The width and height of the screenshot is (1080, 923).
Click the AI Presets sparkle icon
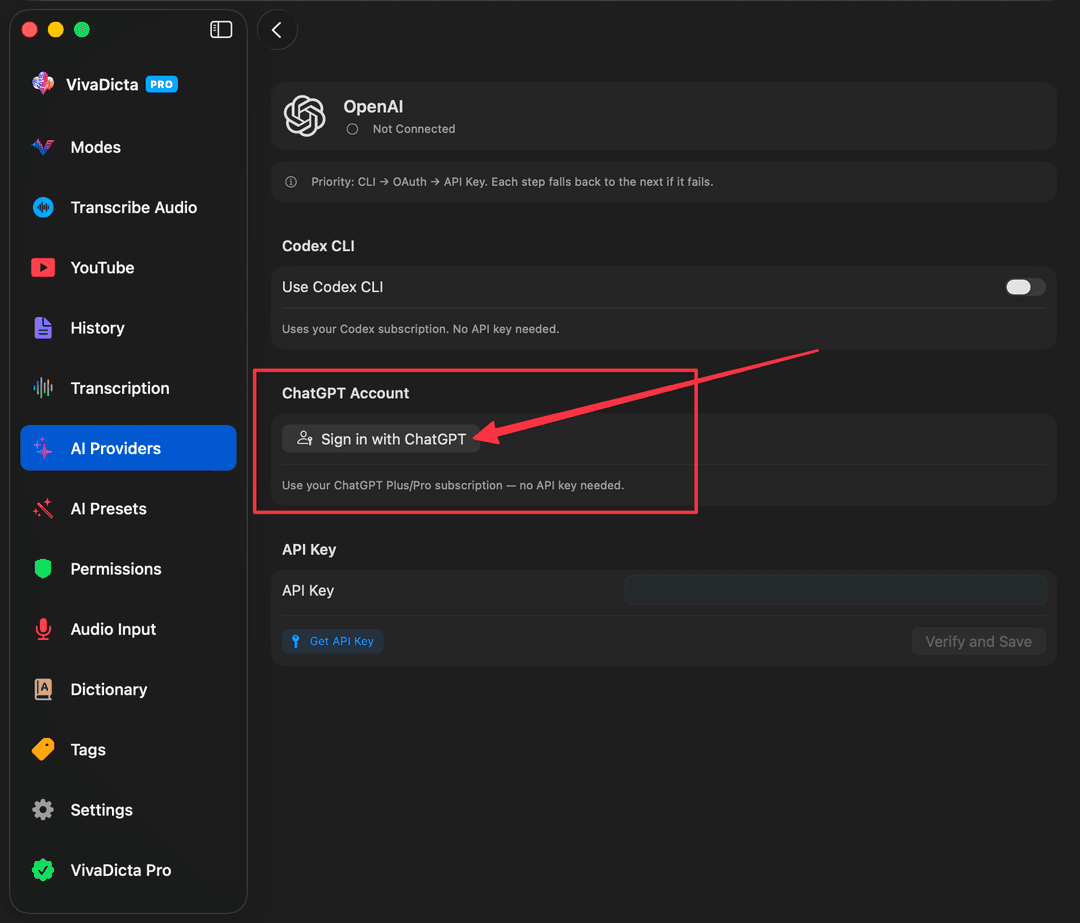coord(42,508)
